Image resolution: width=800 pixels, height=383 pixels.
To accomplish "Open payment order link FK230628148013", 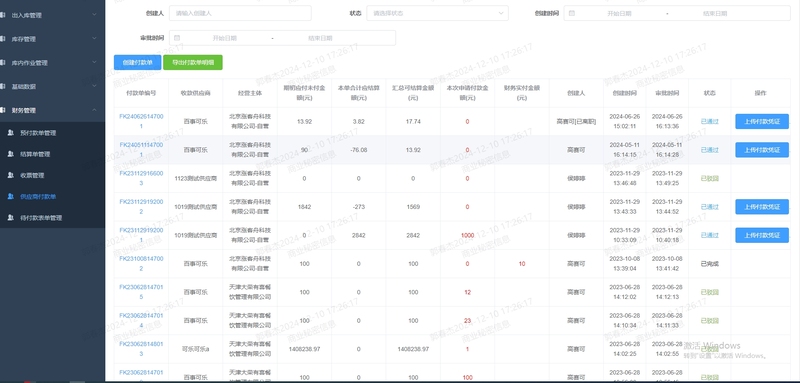I will (x=141, y=349).
